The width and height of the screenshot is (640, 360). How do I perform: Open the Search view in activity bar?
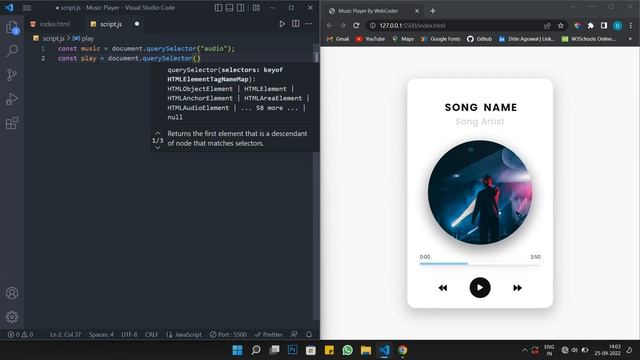[x=12, y=51]
